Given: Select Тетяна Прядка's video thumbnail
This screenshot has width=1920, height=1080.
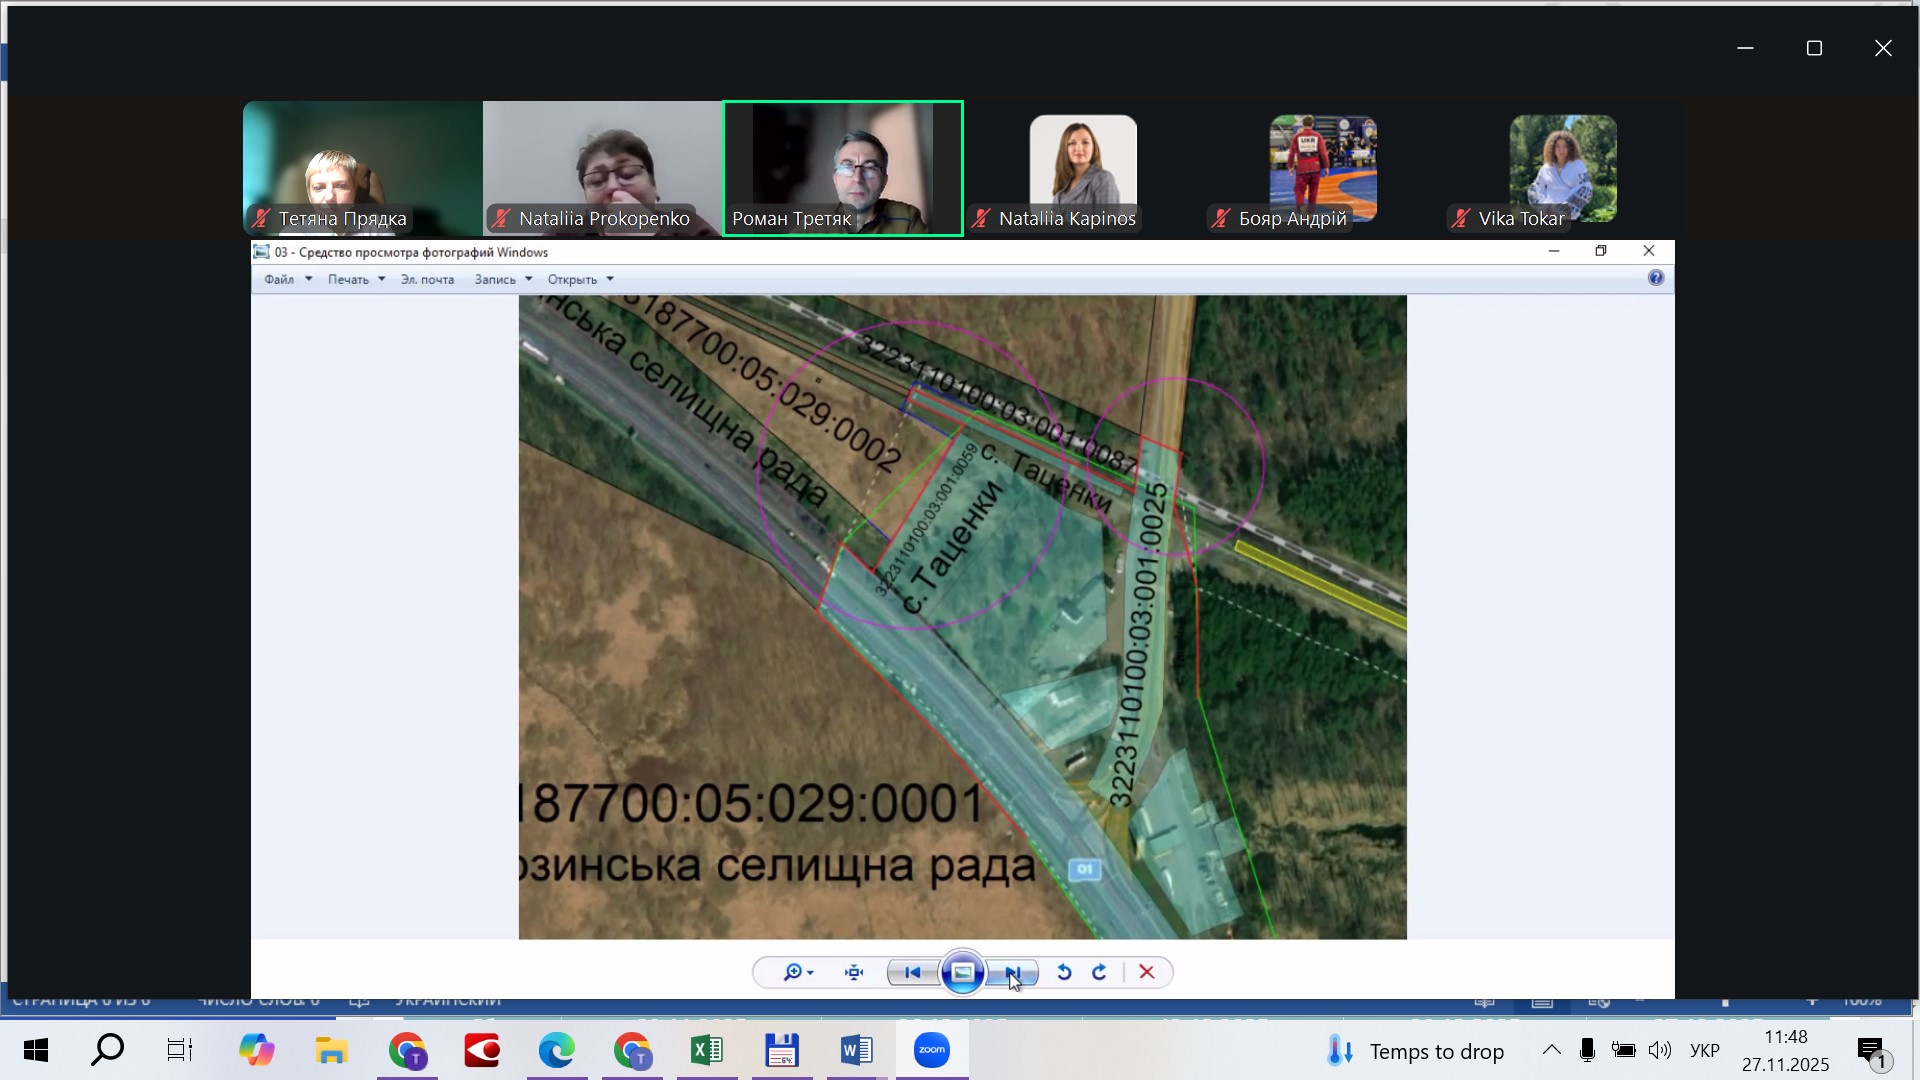Looking at the screenshot, I should pos(362,168).
